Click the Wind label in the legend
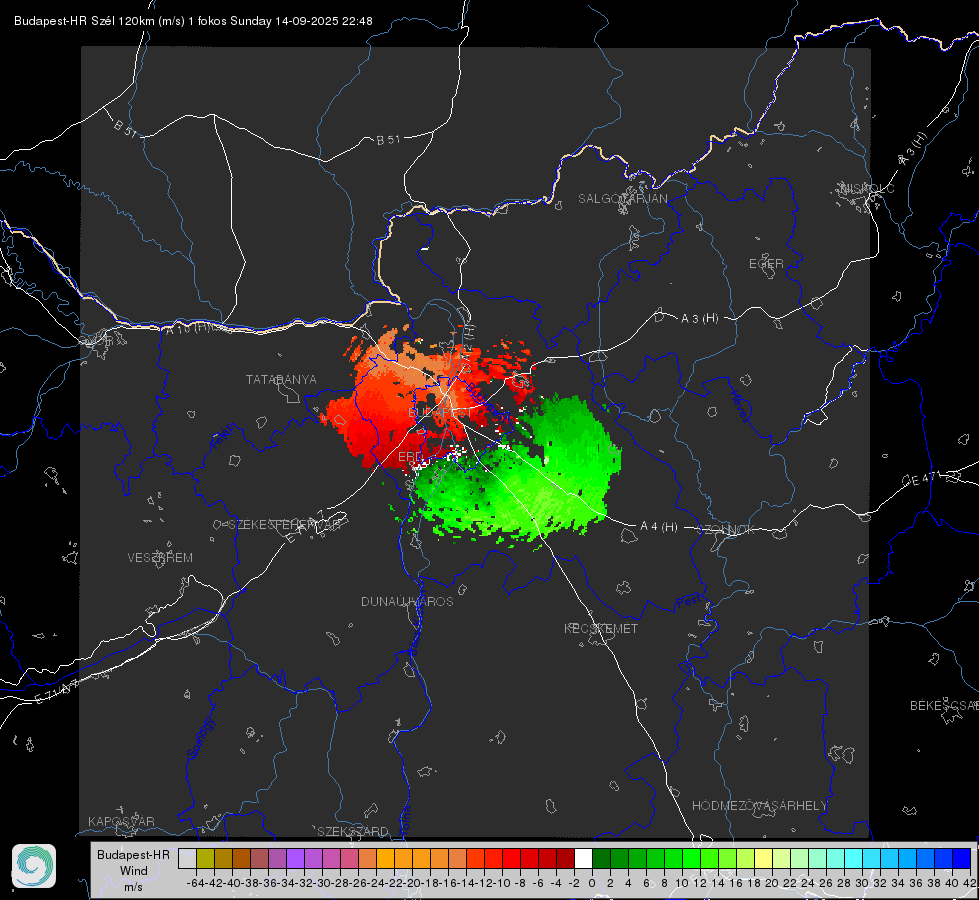Image resolution: width=979 pixels, height=900 pixels. [x=134, y=871]
